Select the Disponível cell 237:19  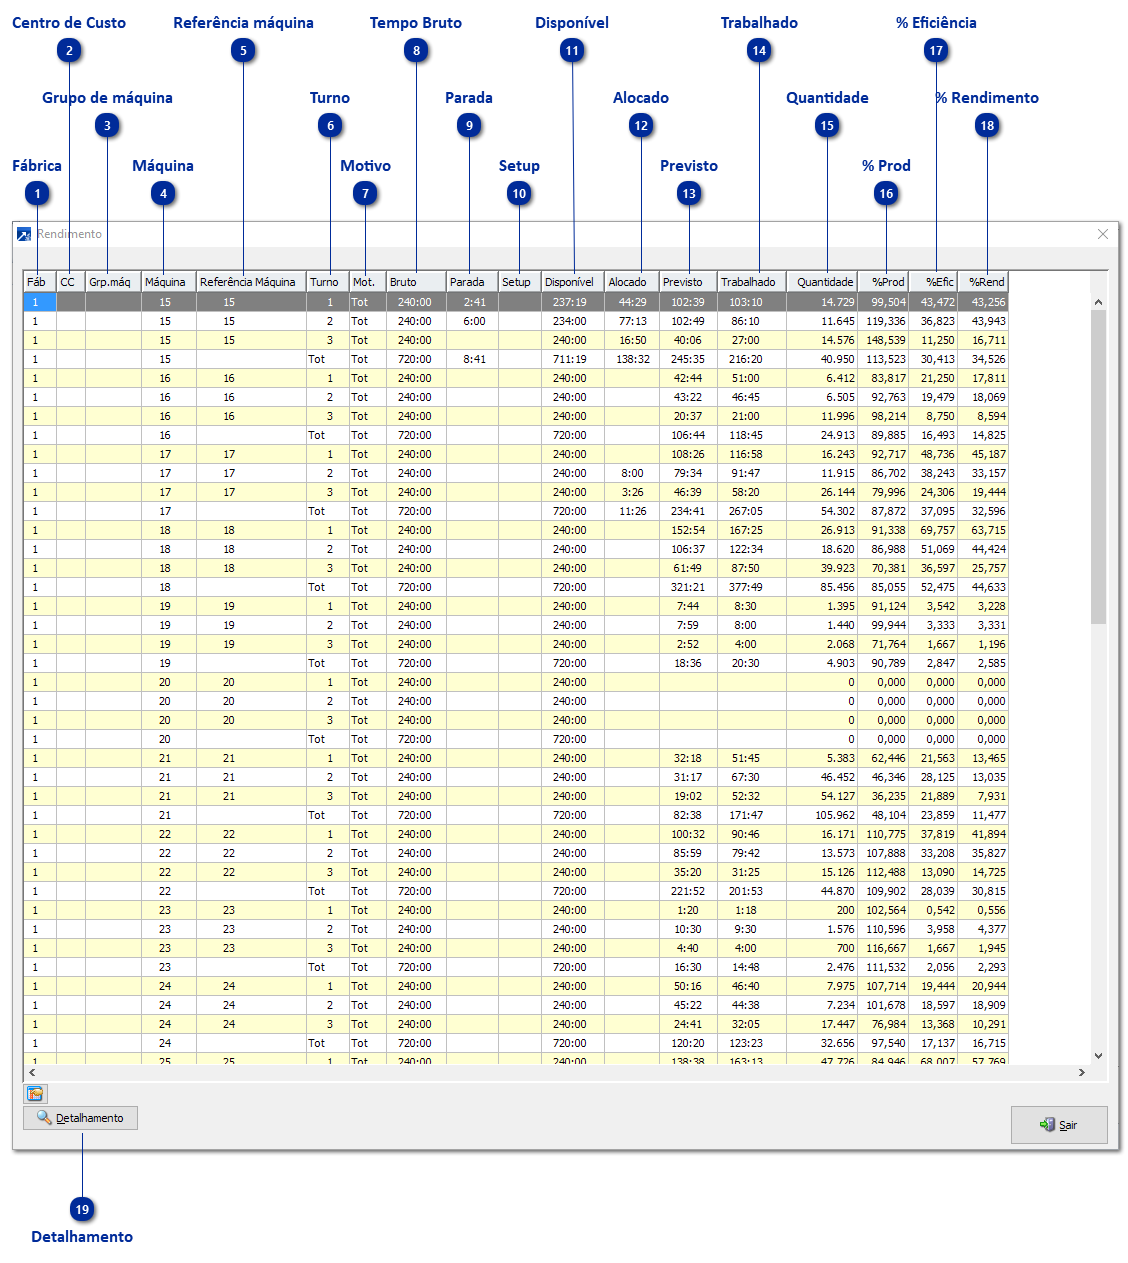click(573, 302)
